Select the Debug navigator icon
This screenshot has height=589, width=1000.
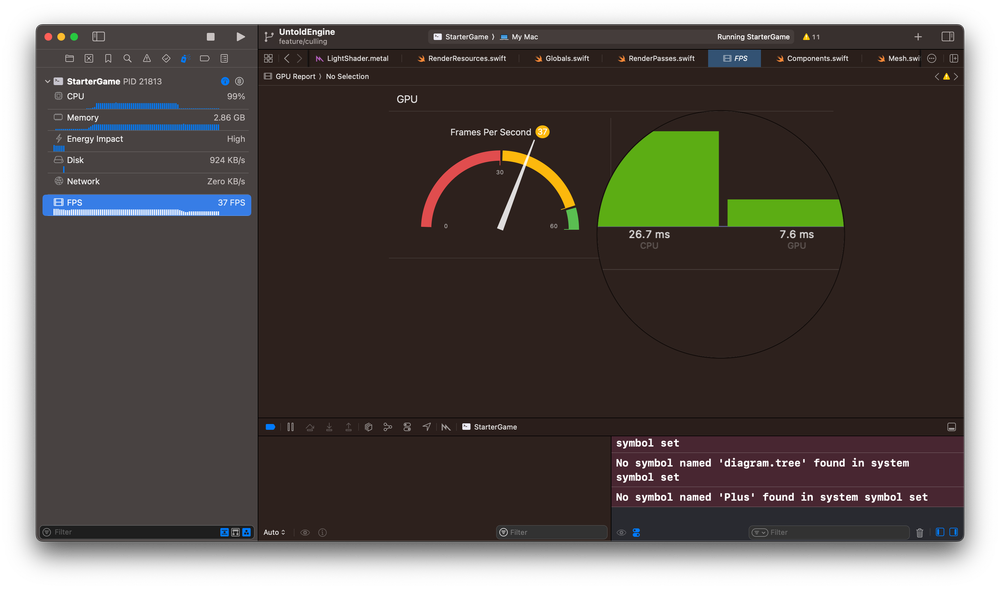(x=185, y=59)
